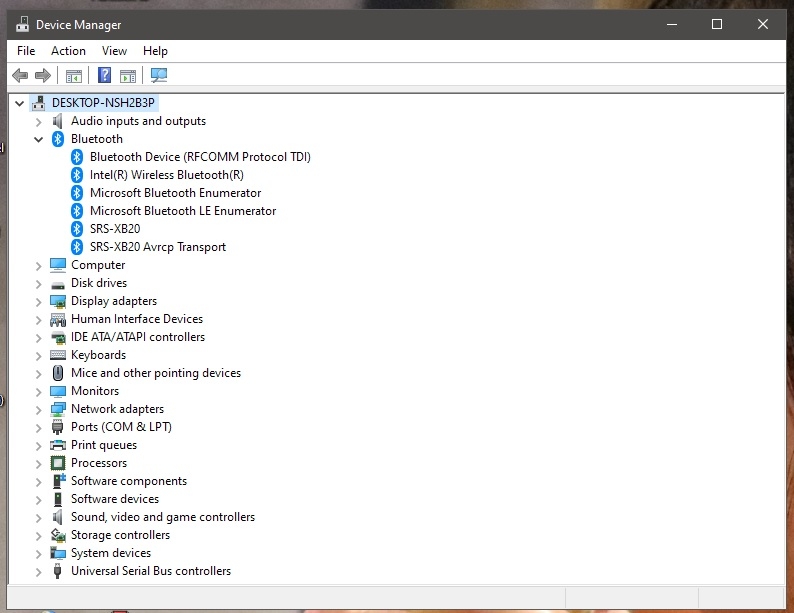Click the Device Manager title bar icon

22,24
